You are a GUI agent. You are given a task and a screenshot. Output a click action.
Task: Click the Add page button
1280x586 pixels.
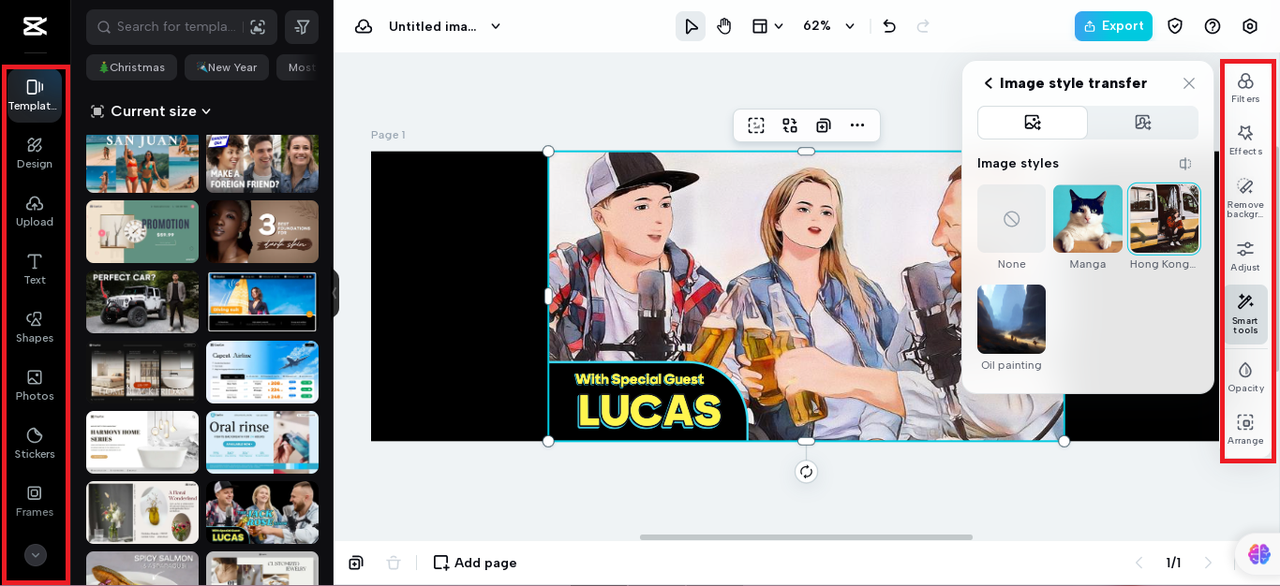[475, 563]
